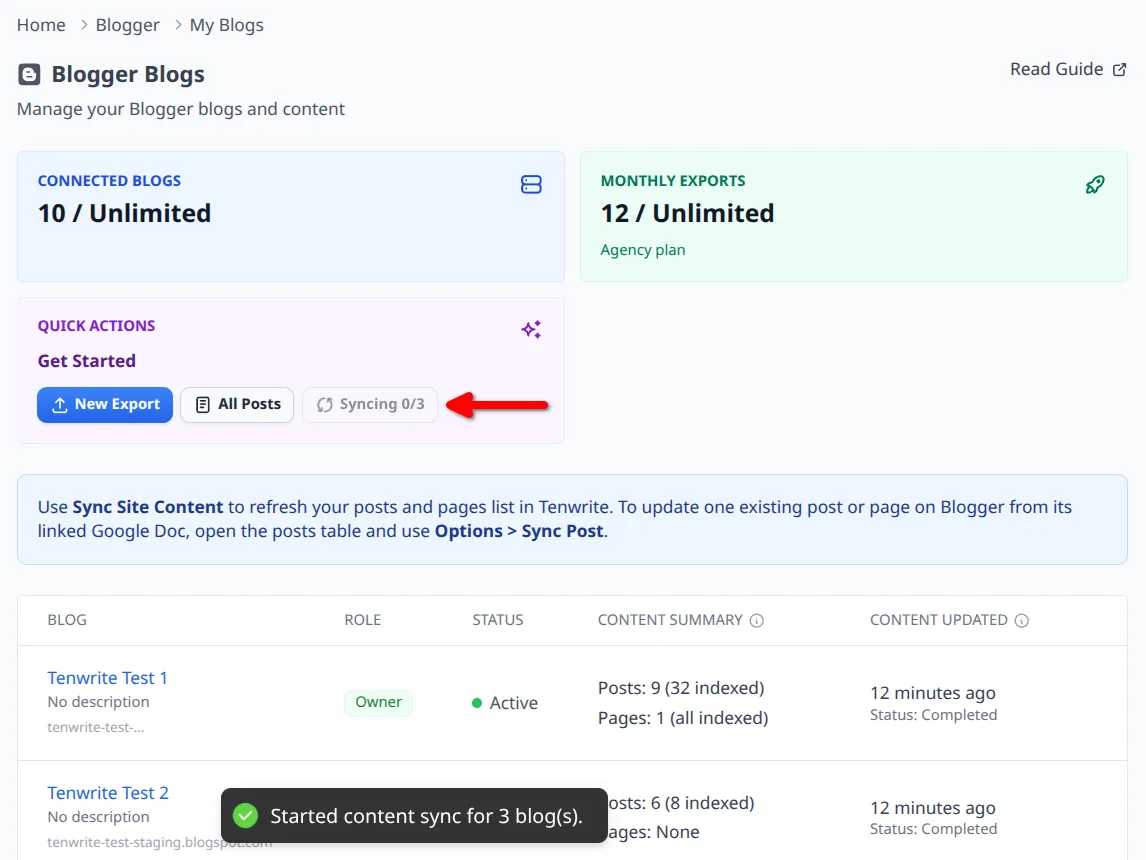Click 'Pages: None' in Tenwrite Test 2 row
This screenshot has height=860, width=1146.
(653, 832)
